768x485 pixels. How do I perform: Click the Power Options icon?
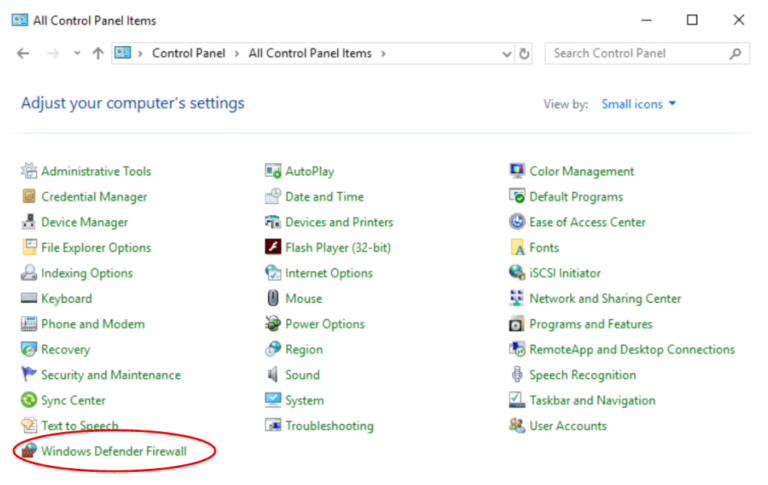pyautogui.click(x=273, y=324)
